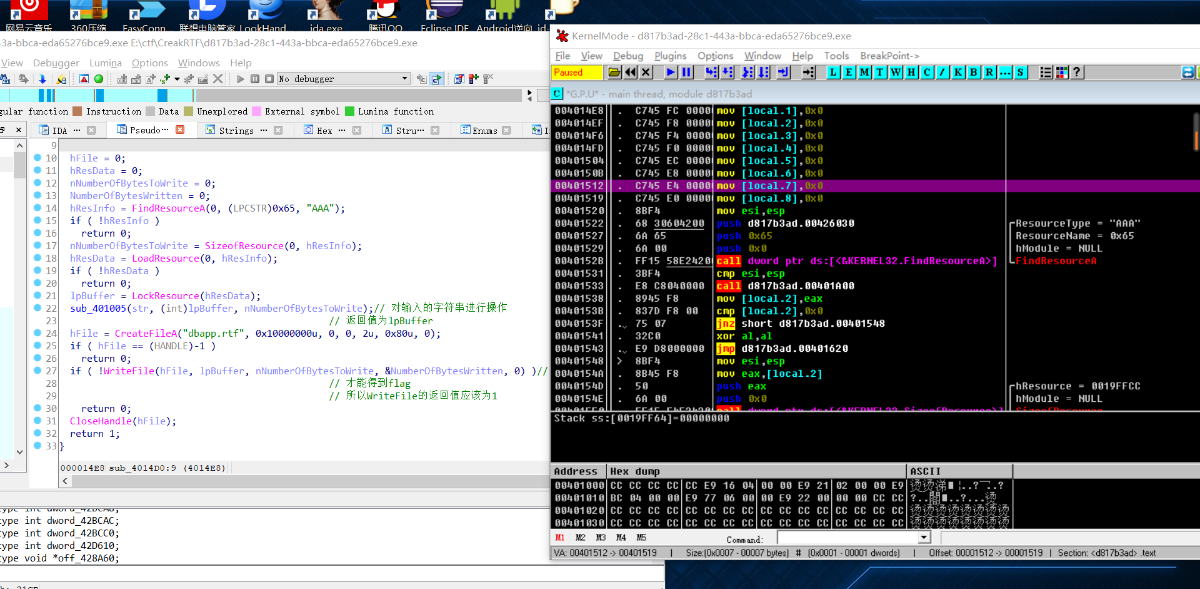Toggle breakpoint dot at line 22

click(x=37, y=308)
